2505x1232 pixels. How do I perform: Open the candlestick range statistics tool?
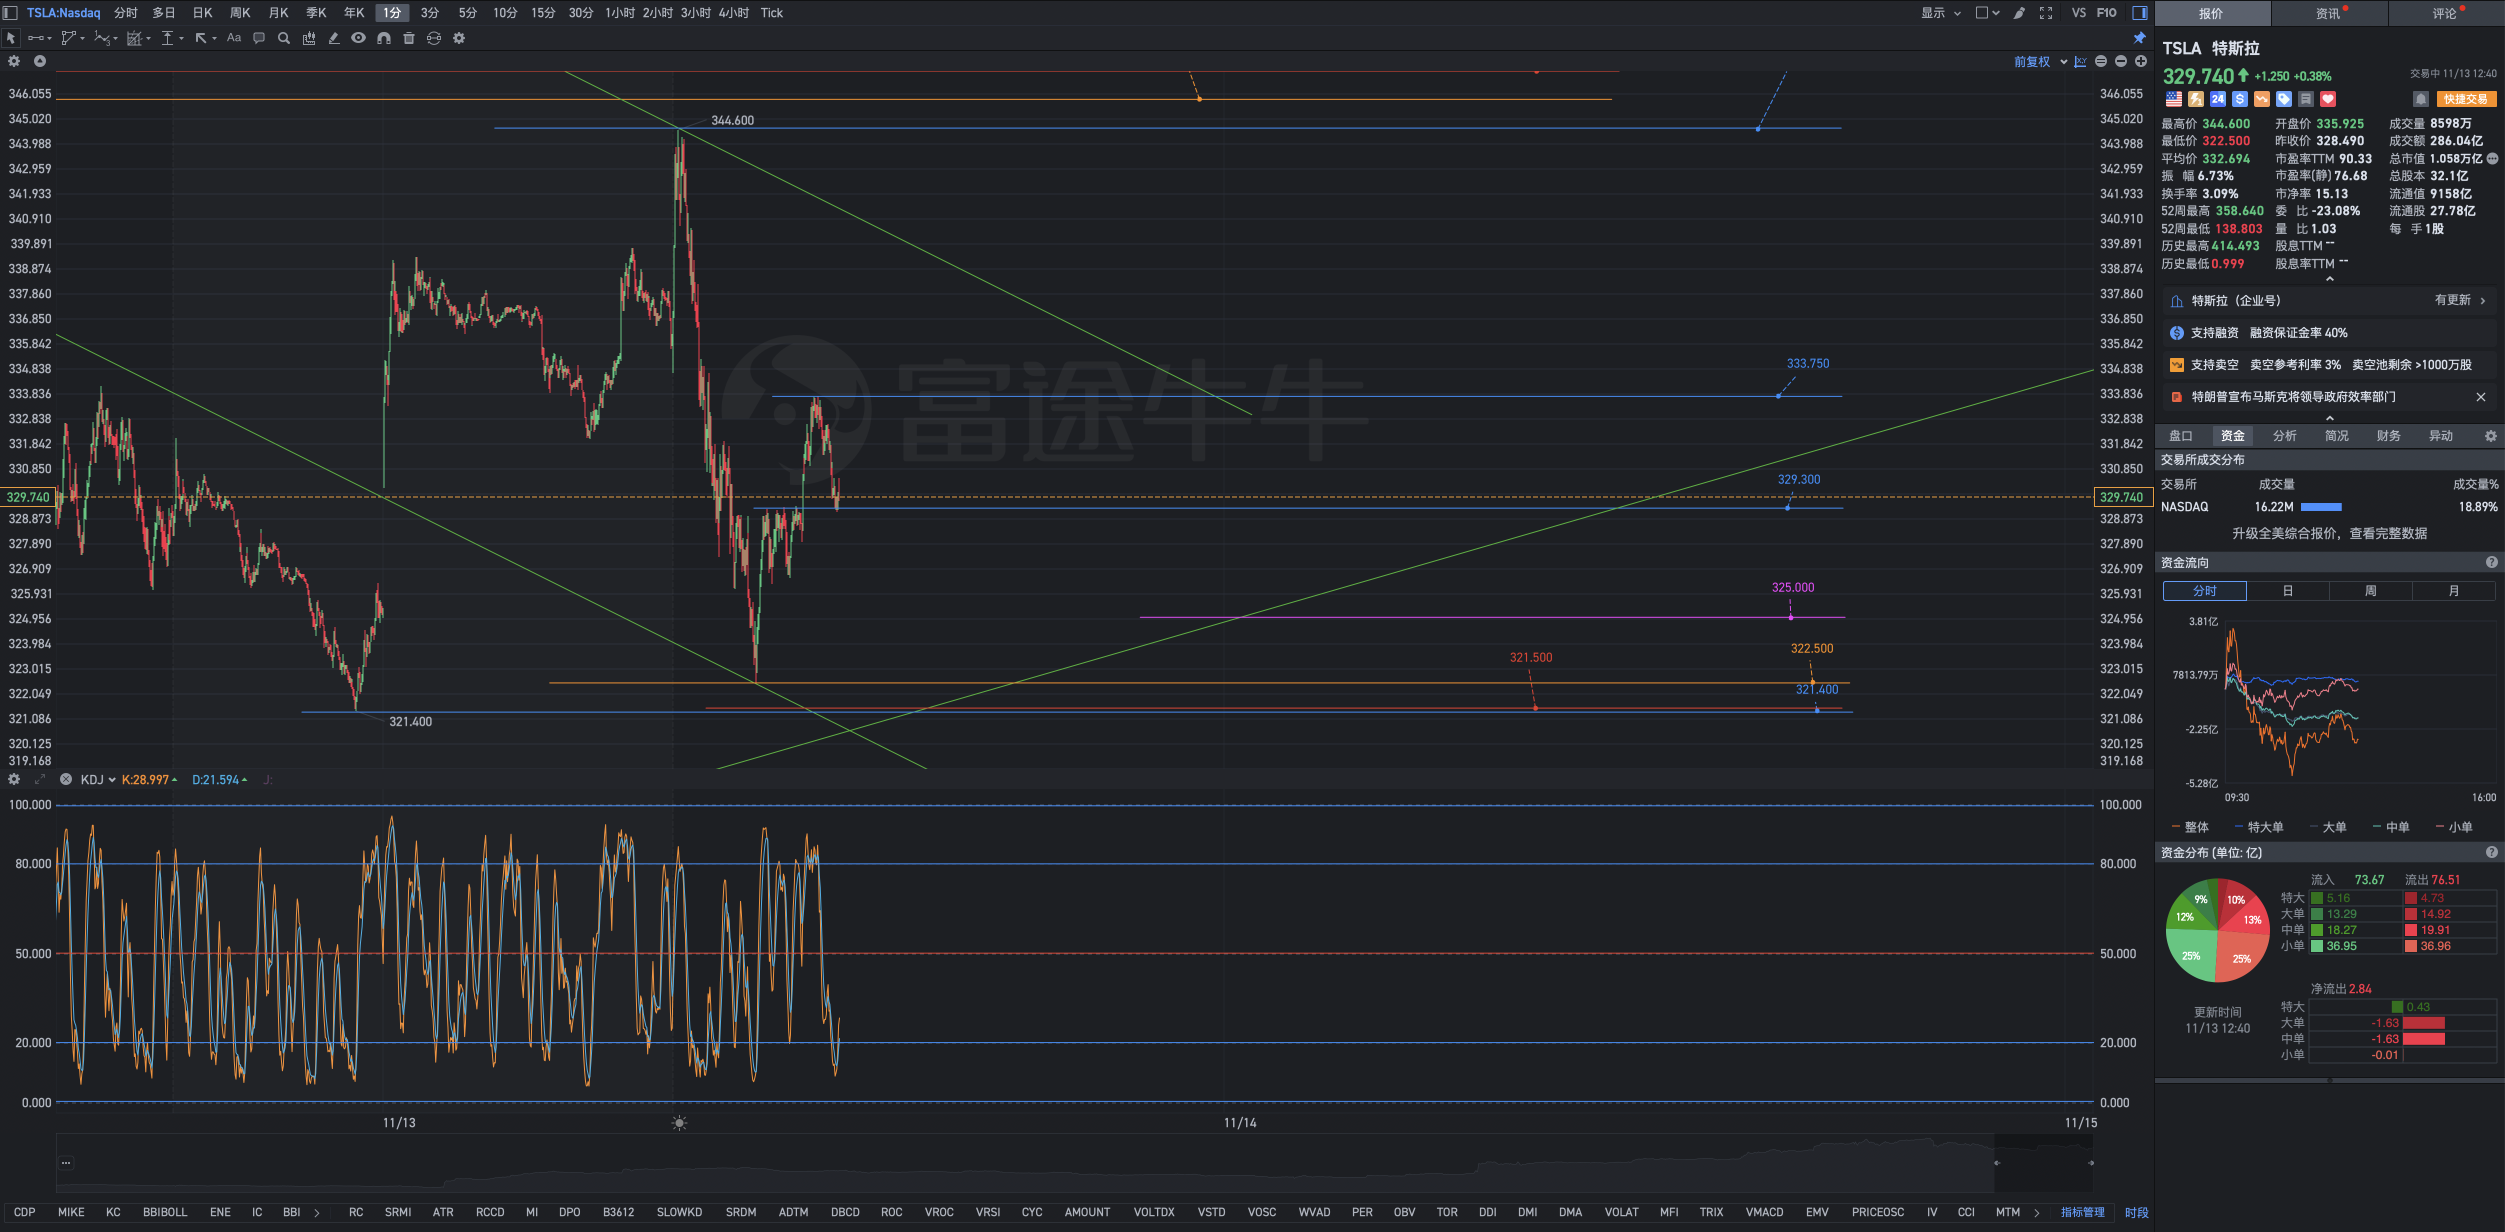click(309, 38)
